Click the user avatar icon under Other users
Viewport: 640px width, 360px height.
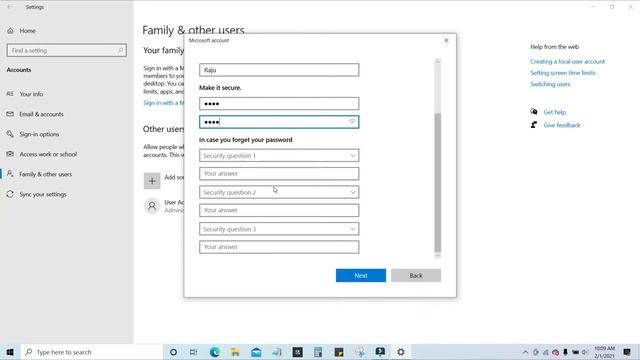point(152,206)
